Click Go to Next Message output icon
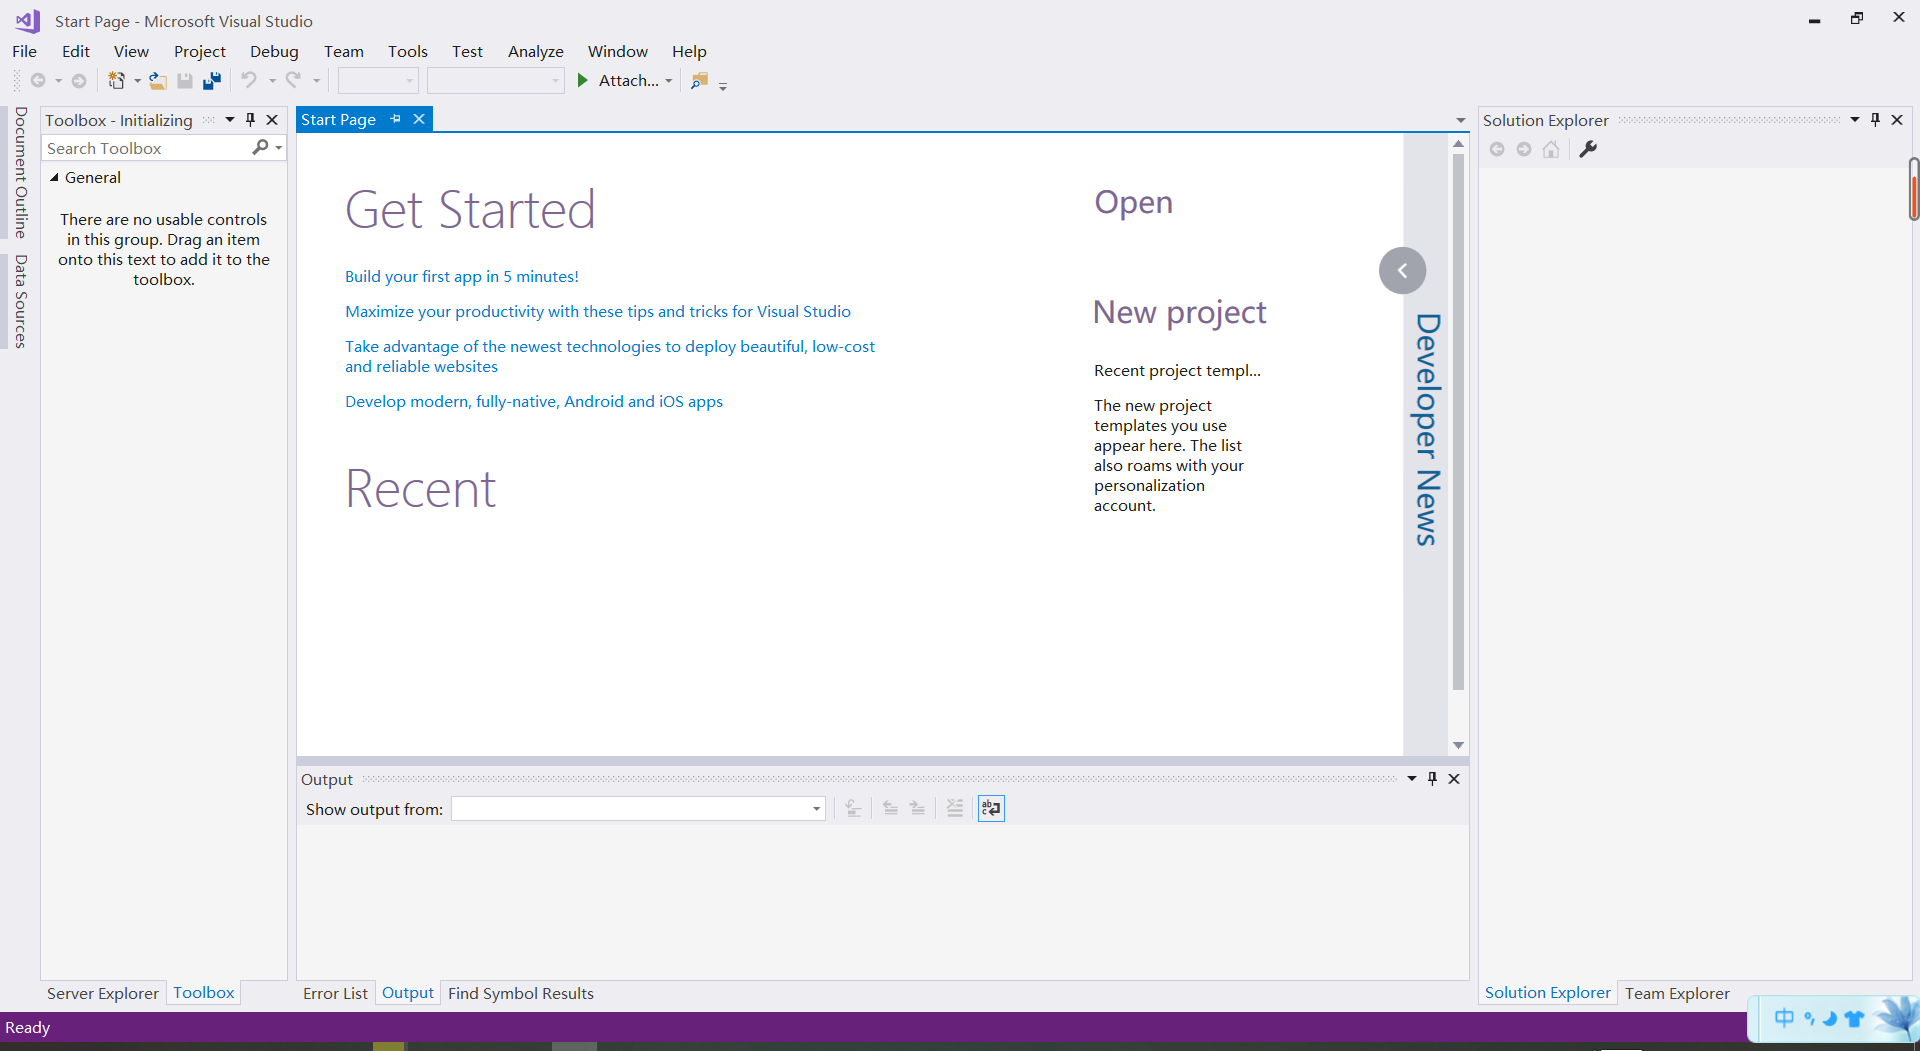1920x1051 pixels. (917, 808)
